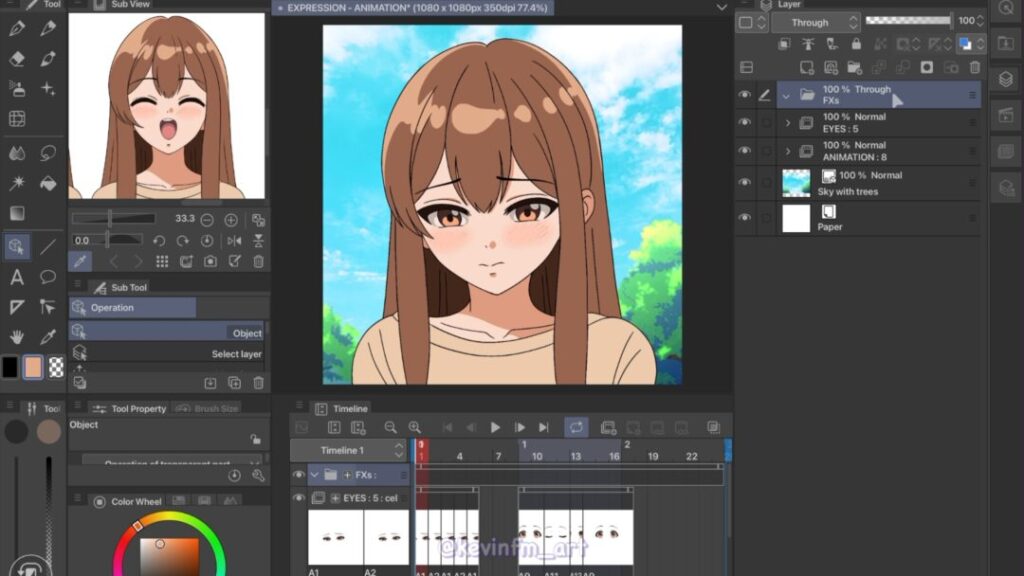Select the Eraser tool
This screenshot has height=576, width=1024.
(x=17, y=59)
